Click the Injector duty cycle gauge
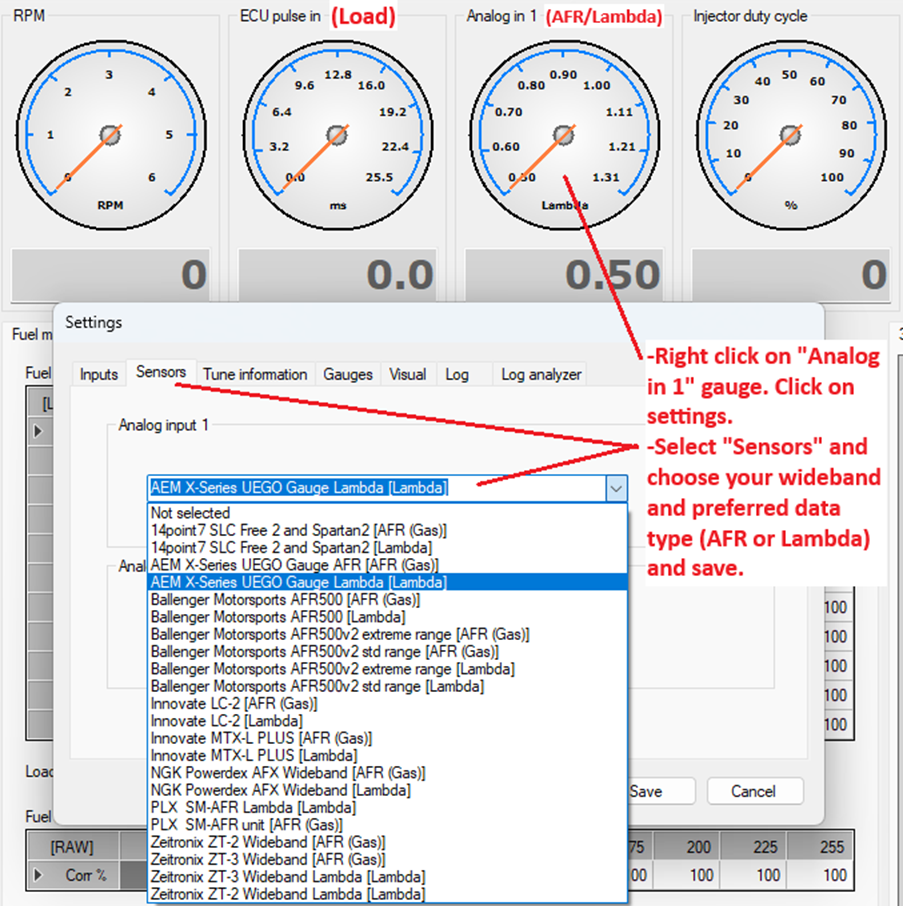 (791, 135)
